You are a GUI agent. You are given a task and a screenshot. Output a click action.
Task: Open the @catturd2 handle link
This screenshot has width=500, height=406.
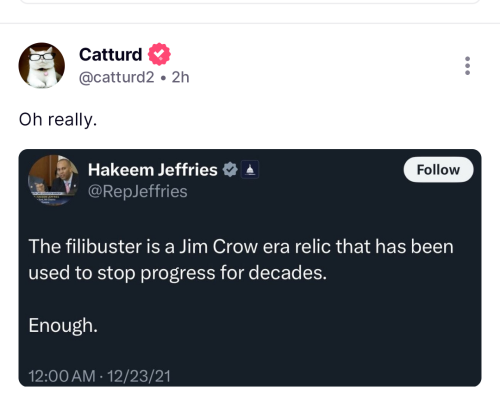pyautogui.click(x=117, y=77)
